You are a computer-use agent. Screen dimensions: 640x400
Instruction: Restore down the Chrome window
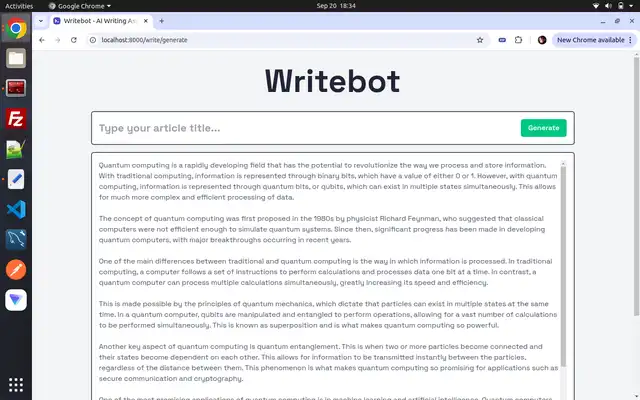(x=617, y=21)
